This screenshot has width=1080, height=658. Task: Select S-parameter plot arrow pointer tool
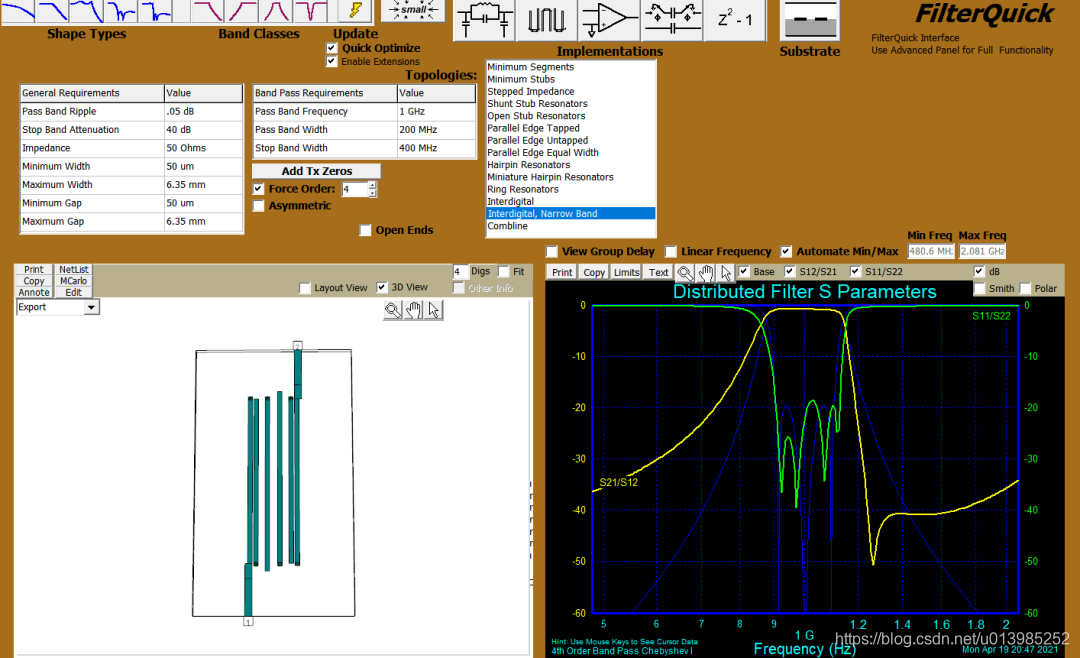[x=726, y=273]
